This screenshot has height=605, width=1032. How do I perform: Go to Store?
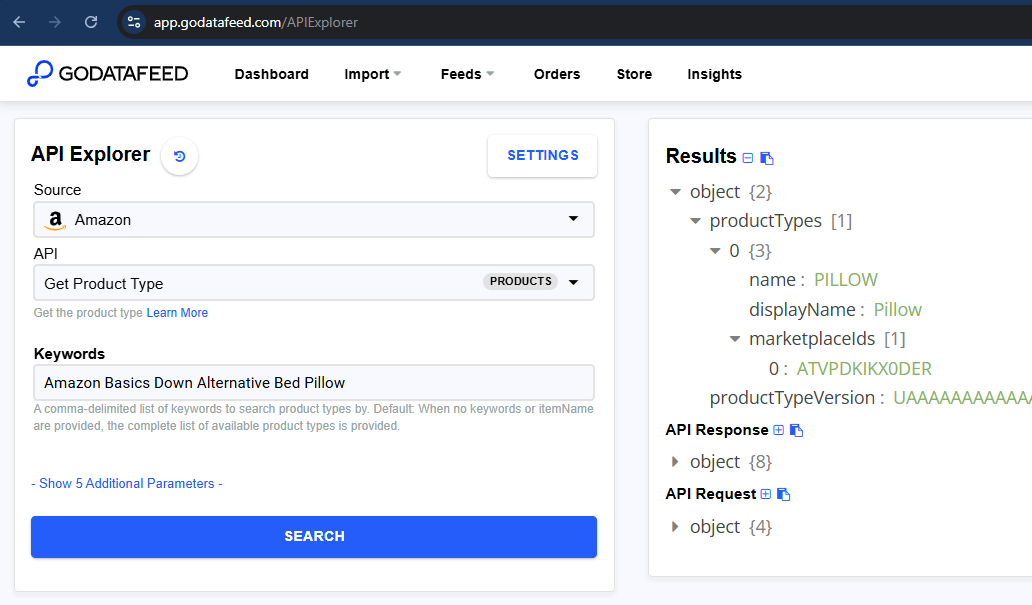pyautogui.click(x=634, y=74)
